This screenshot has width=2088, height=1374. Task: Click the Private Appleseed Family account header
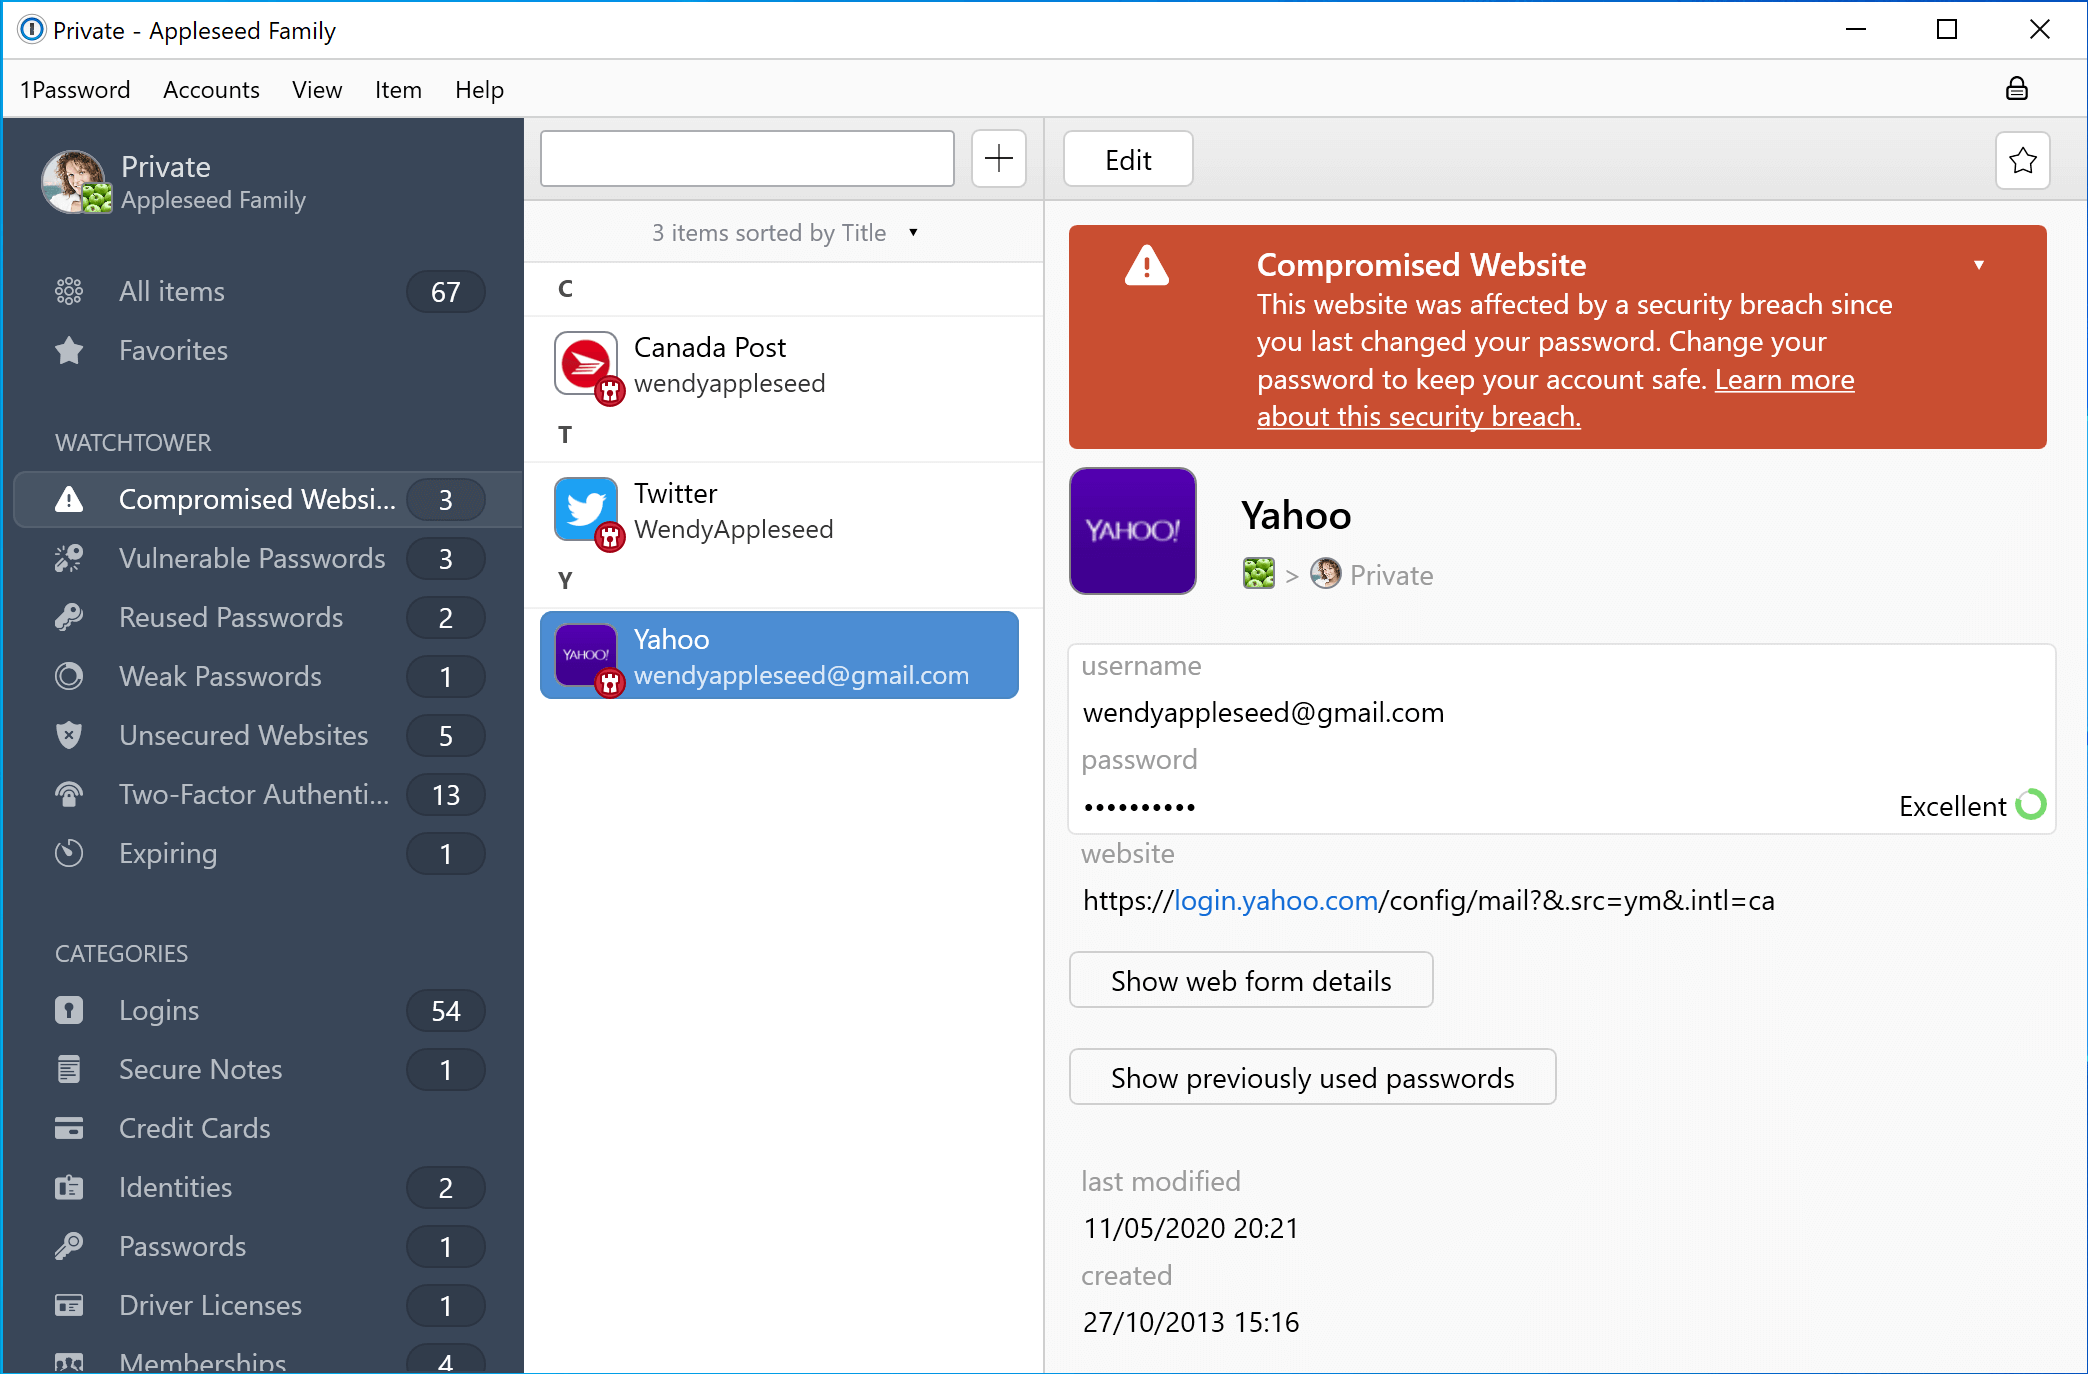point(175,181)
